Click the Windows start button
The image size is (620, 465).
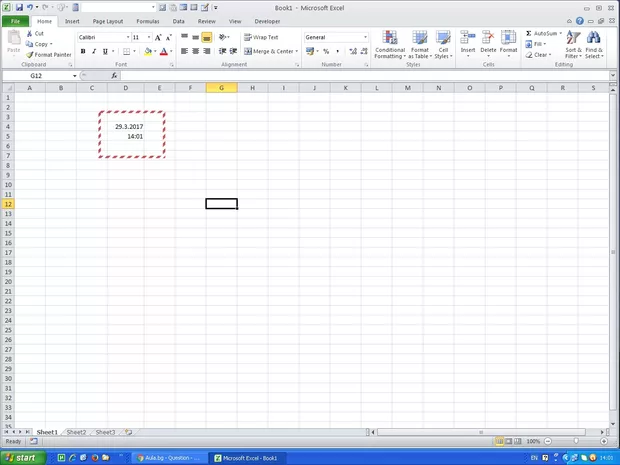coord(21,457)
